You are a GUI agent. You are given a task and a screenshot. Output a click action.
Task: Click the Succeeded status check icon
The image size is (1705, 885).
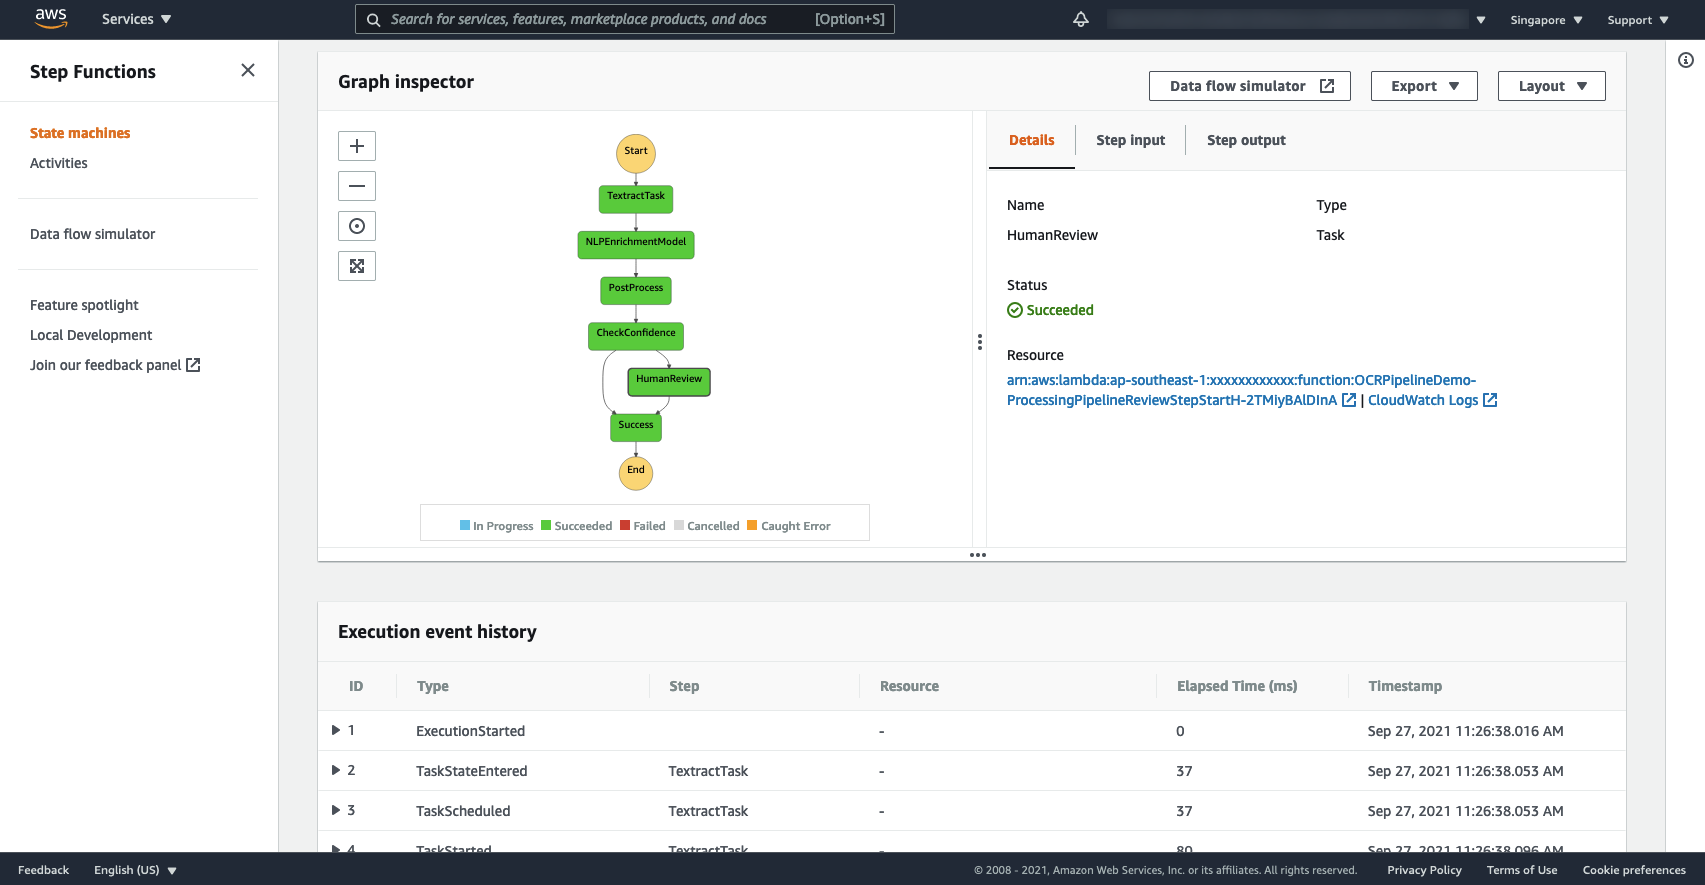click(1015, 310)
